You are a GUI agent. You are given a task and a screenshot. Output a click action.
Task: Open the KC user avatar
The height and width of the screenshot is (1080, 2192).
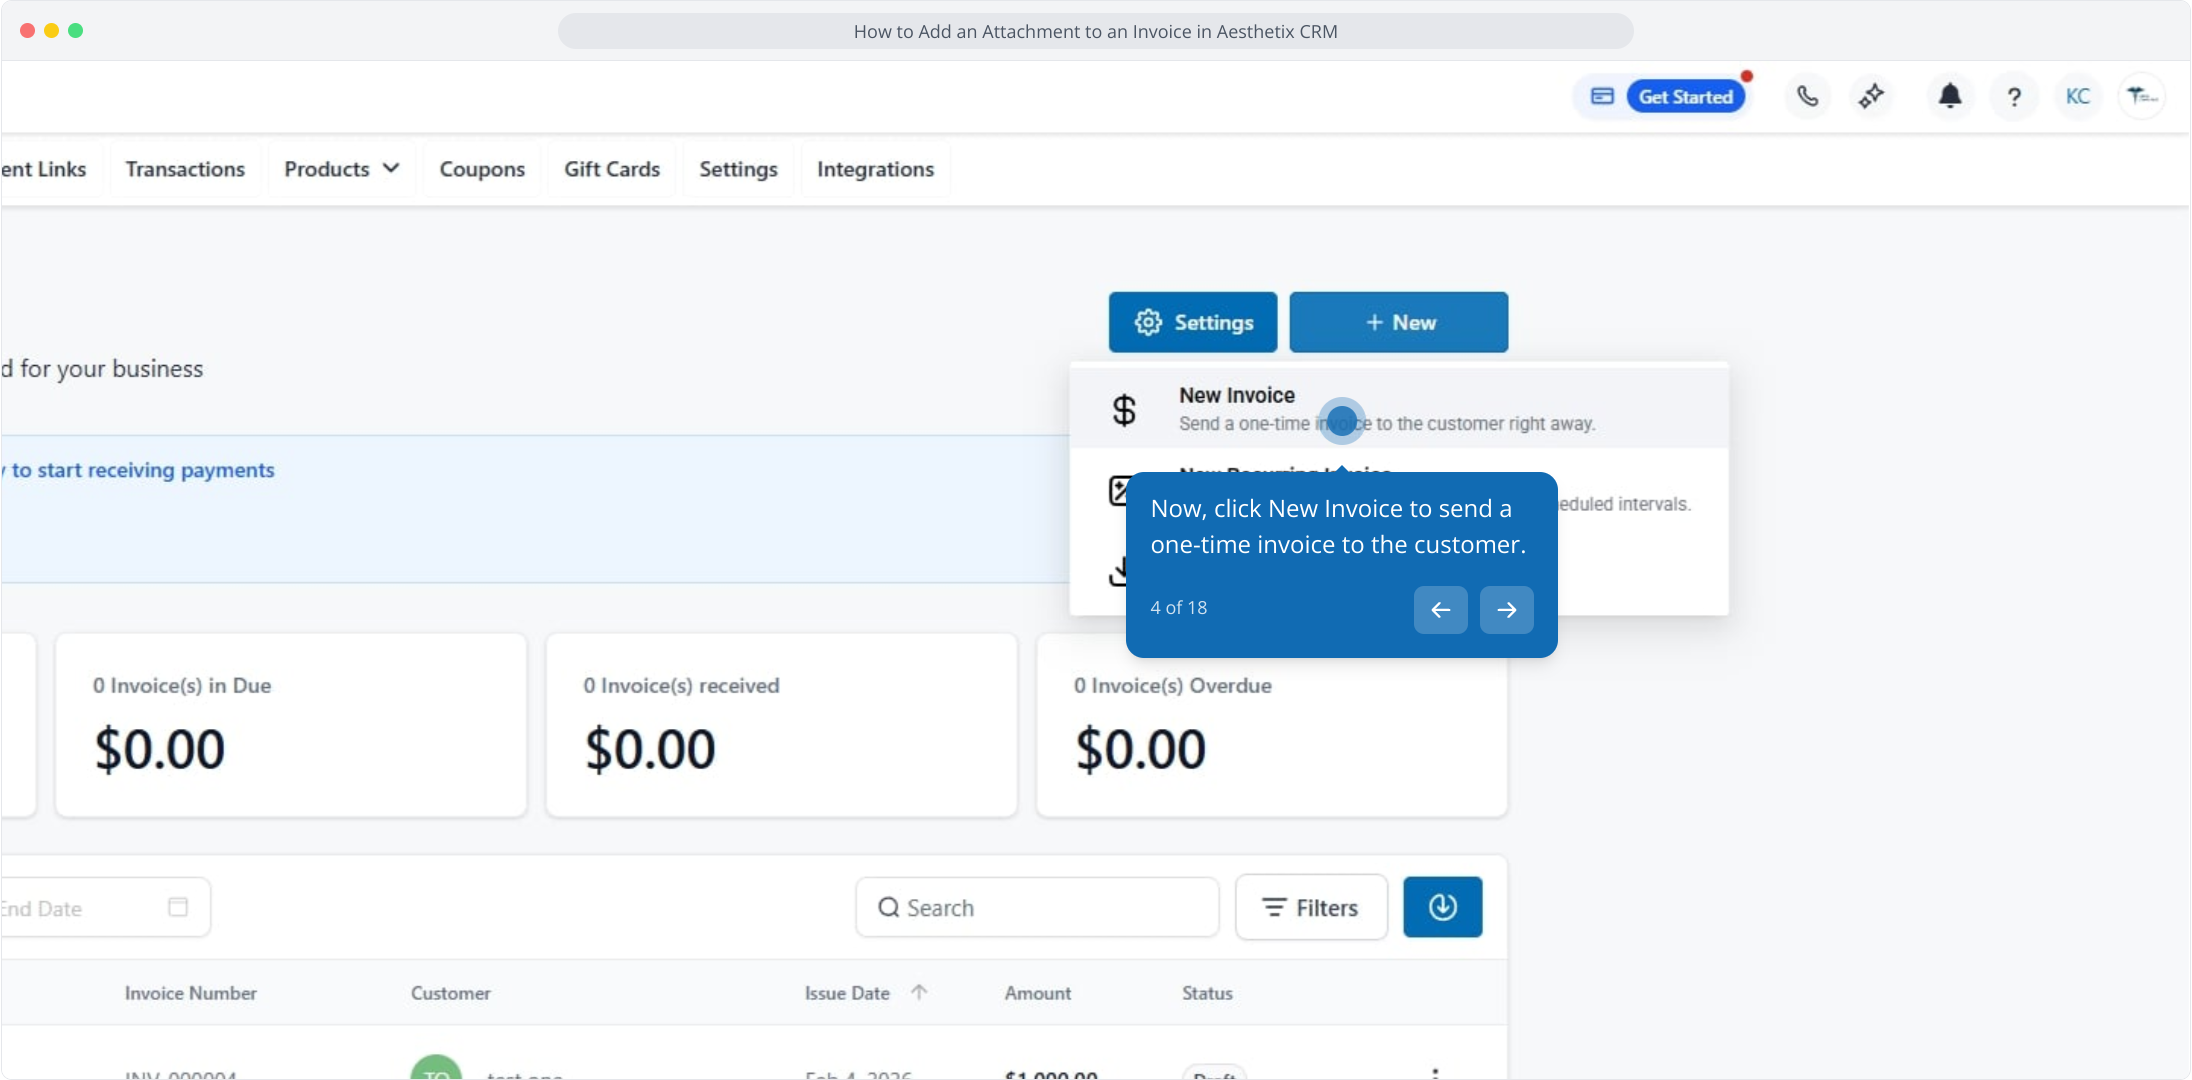pyautogui.click(x=2078, y=96)
